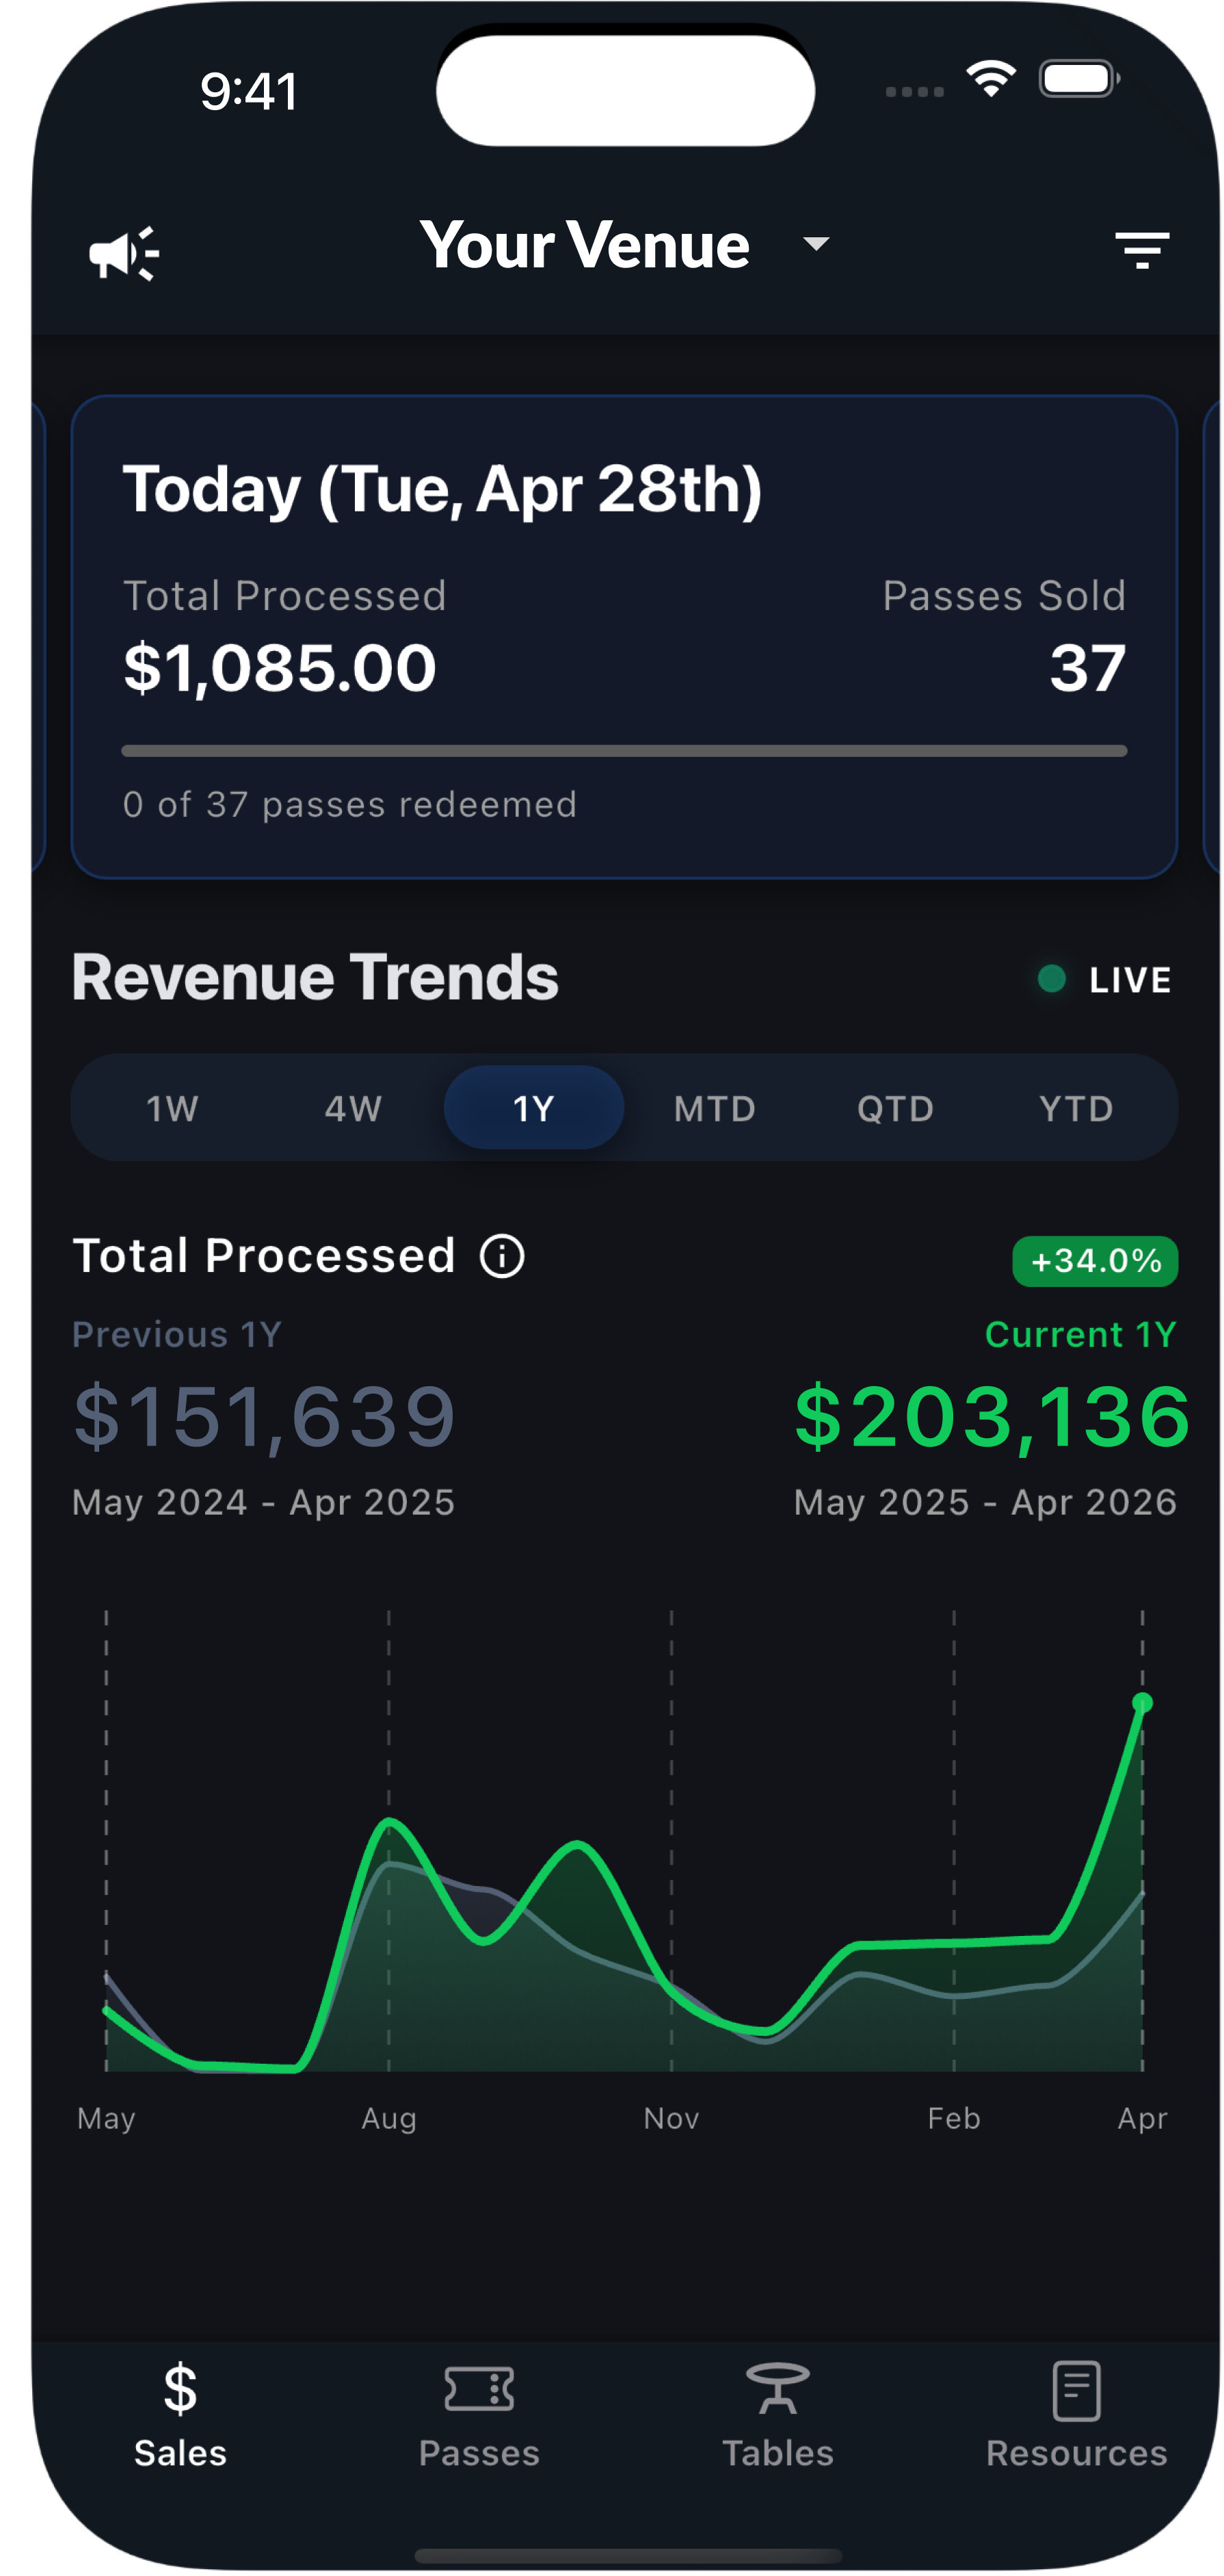Open the Tables tab icon

point(777,2389)
